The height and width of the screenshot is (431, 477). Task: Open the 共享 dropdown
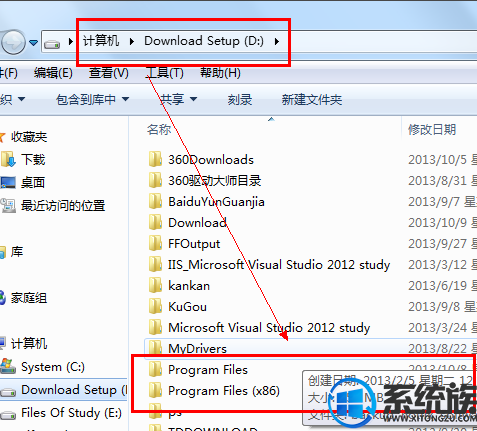(178, 99)
